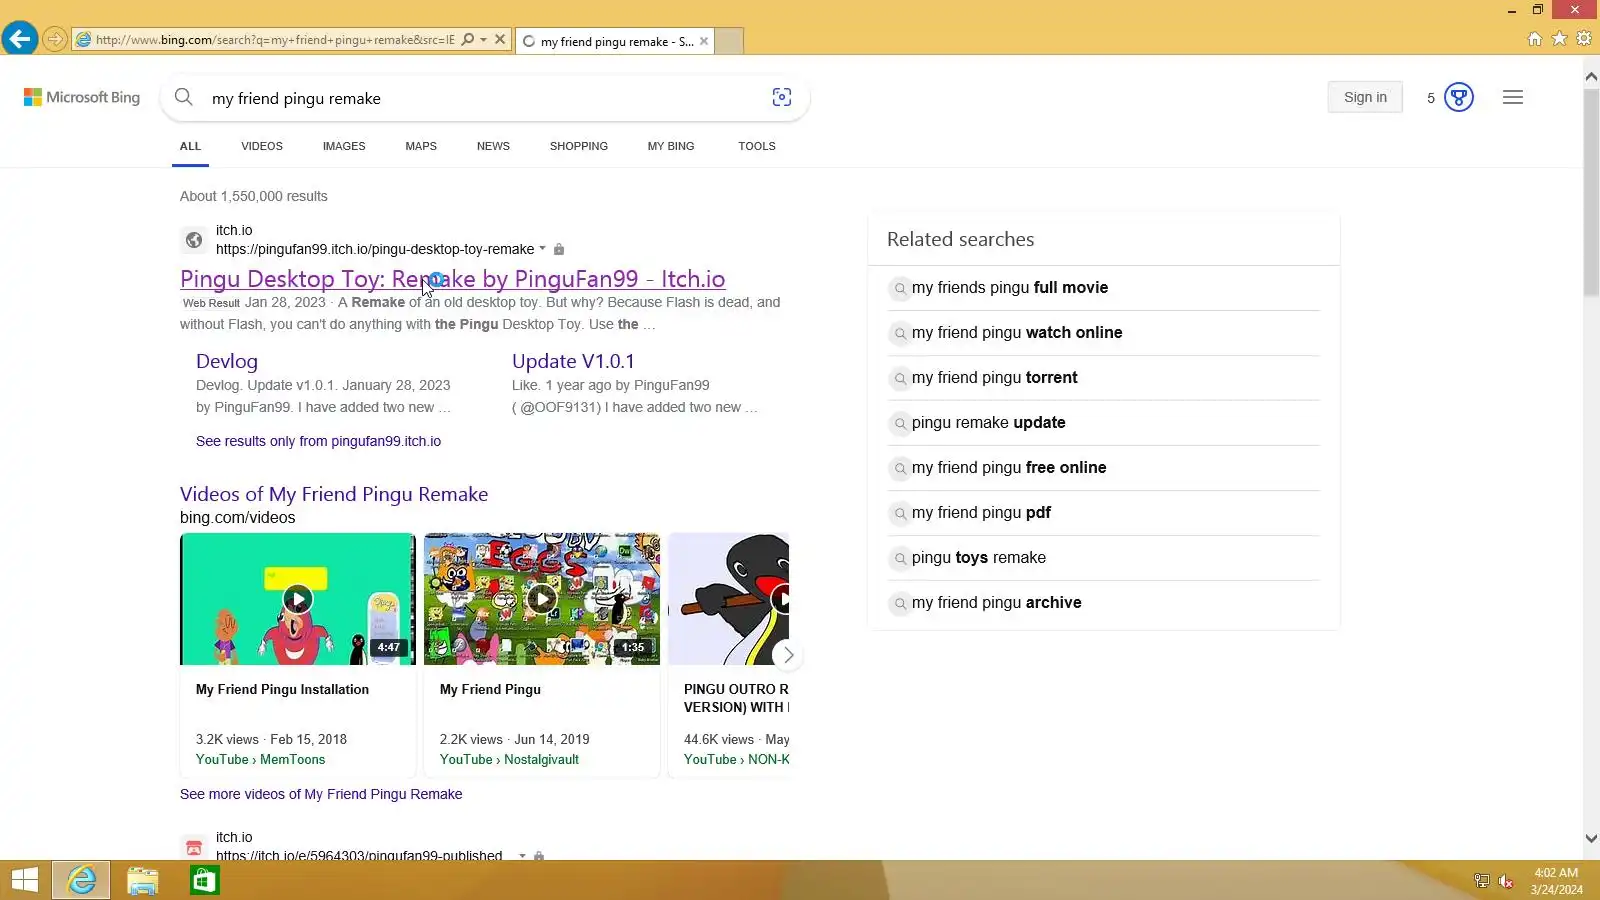Screen dimensions: 1600x900
Task: Search related 'my friend pingu pdf'
Action: (x=1103, y=513)
